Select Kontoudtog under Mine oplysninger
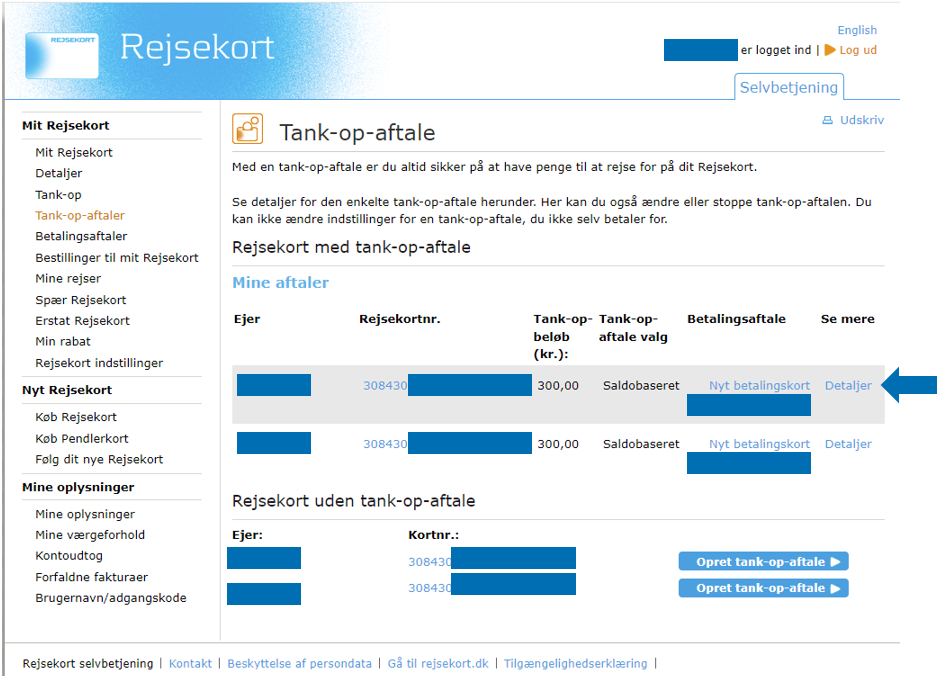 pos(69,555)
